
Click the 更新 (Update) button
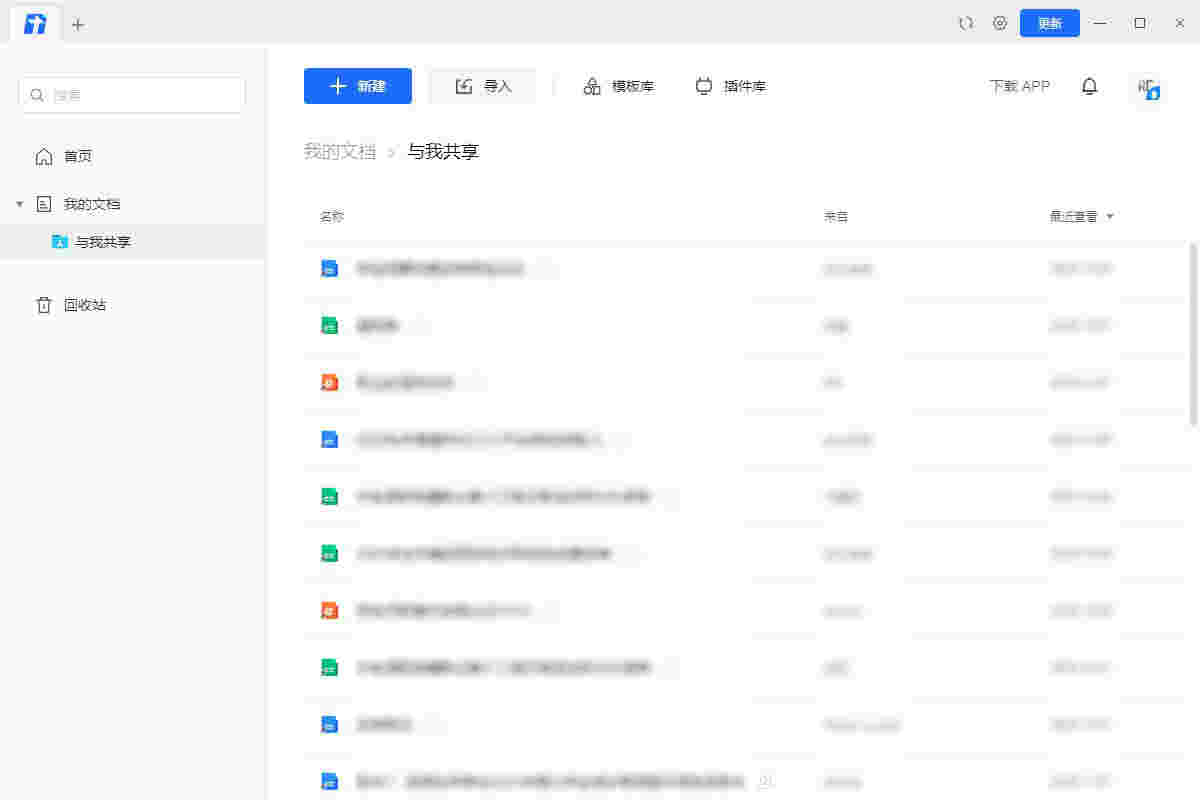1049,22
